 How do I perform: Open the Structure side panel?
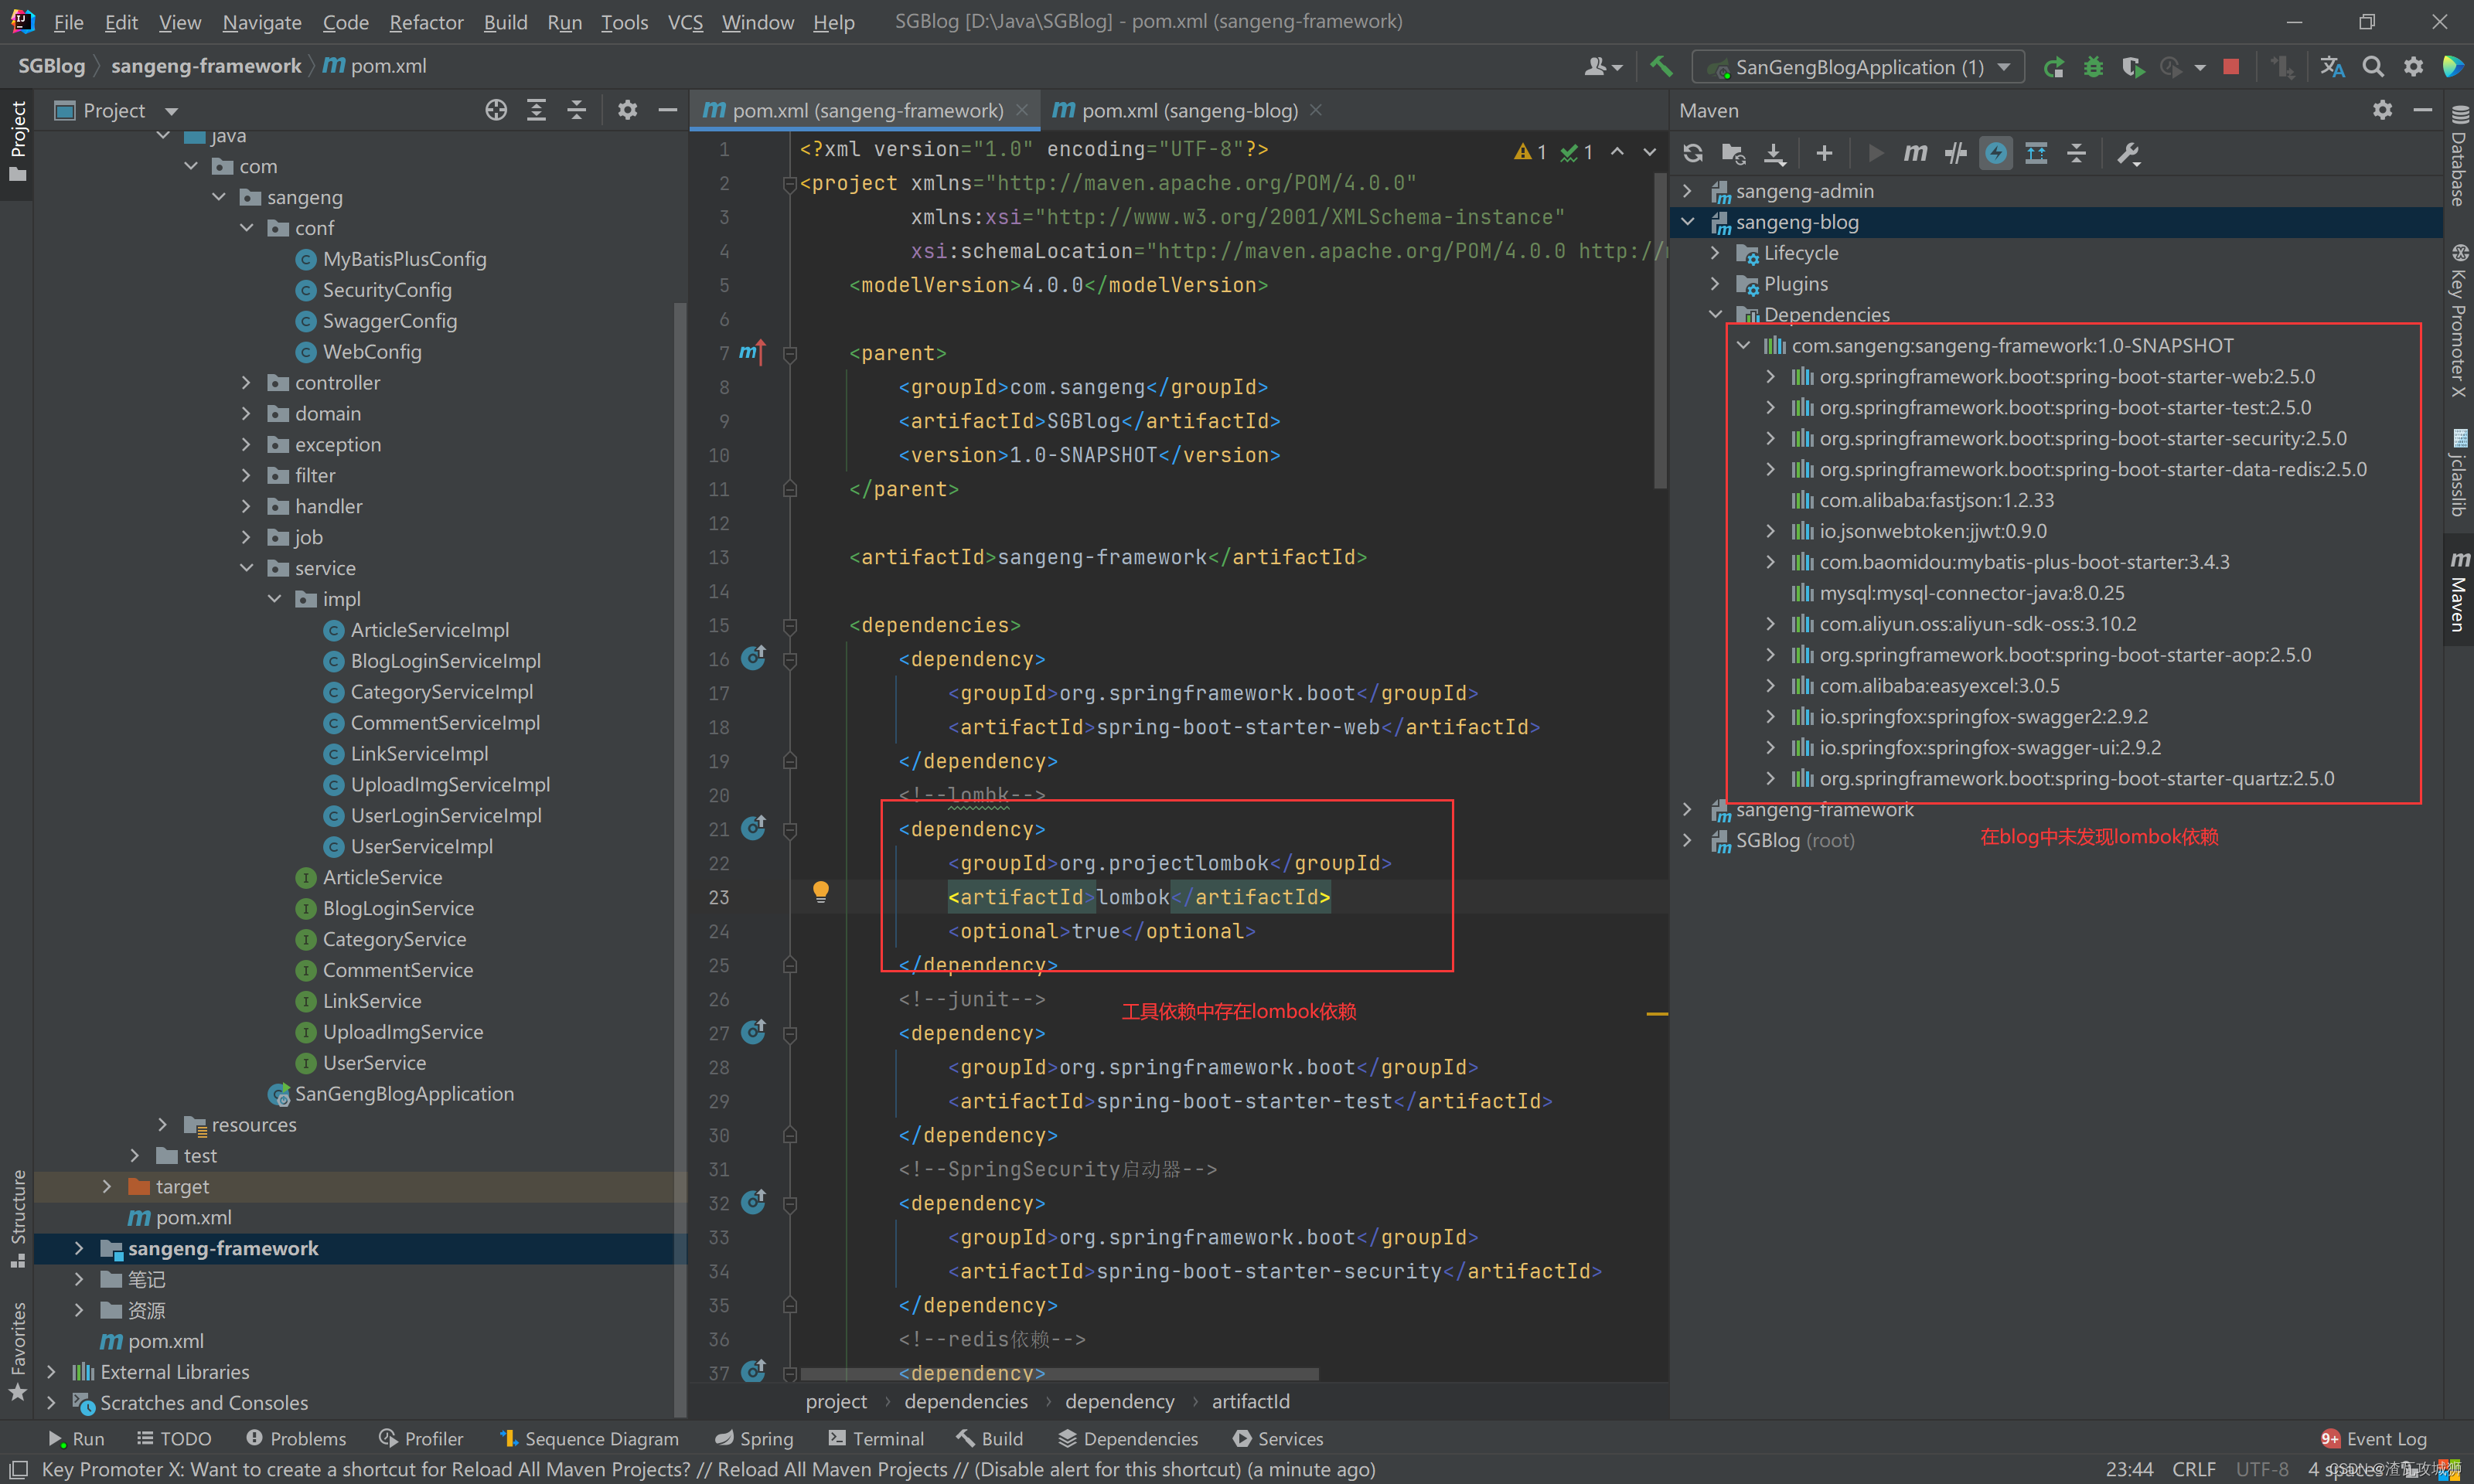pos(17,1218)
